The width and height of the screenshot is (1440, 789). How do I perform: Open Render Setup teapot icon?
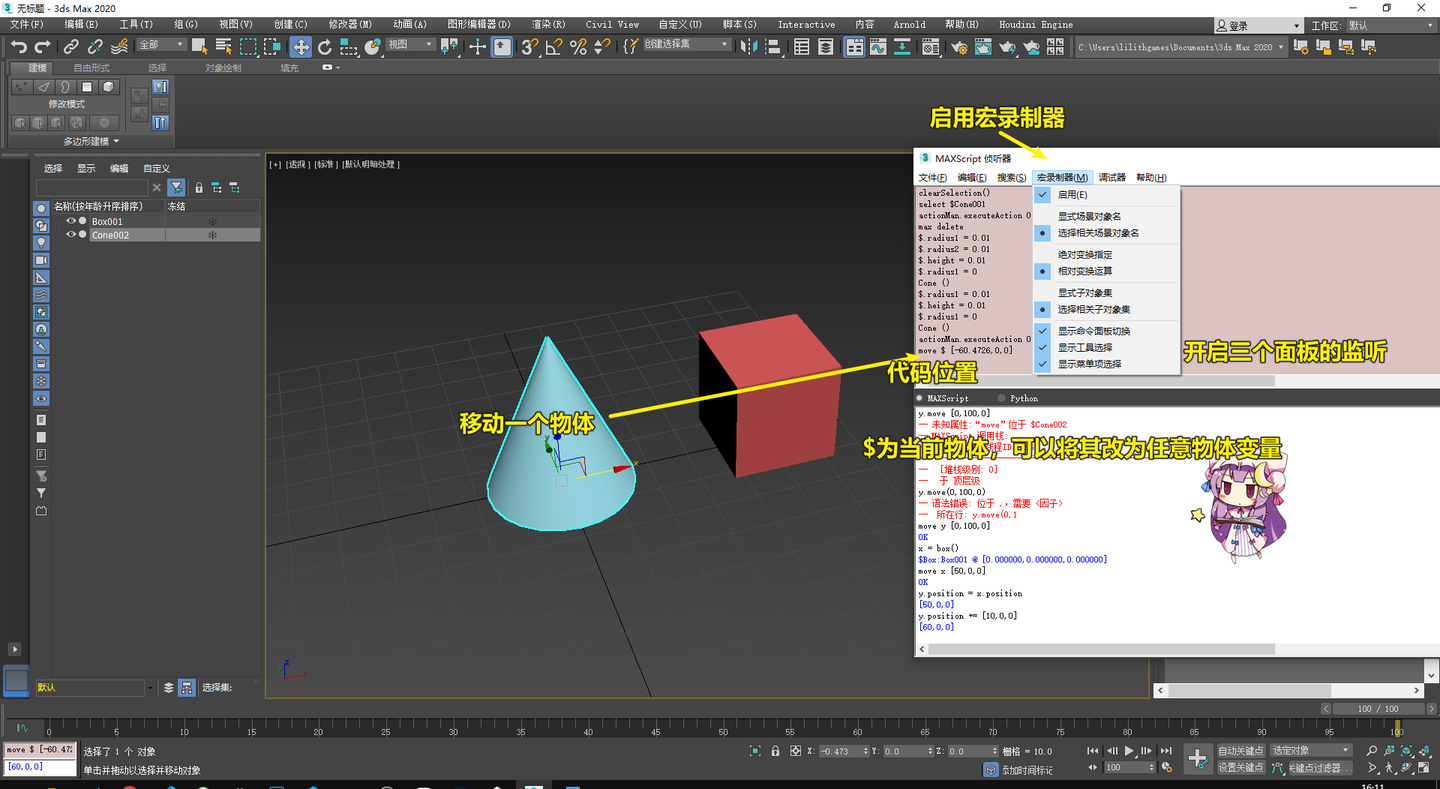959,46
